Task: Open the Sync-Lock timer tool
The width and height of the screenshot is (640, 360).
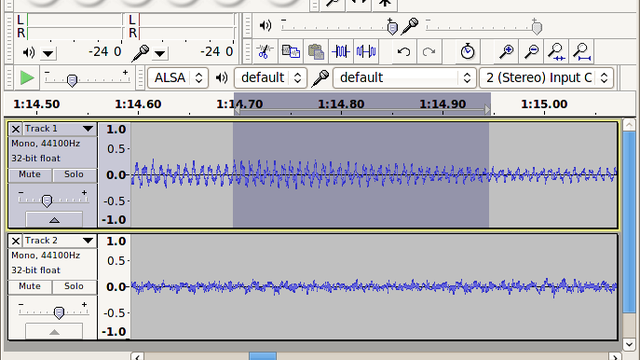Action: click(x=467, y=52)
